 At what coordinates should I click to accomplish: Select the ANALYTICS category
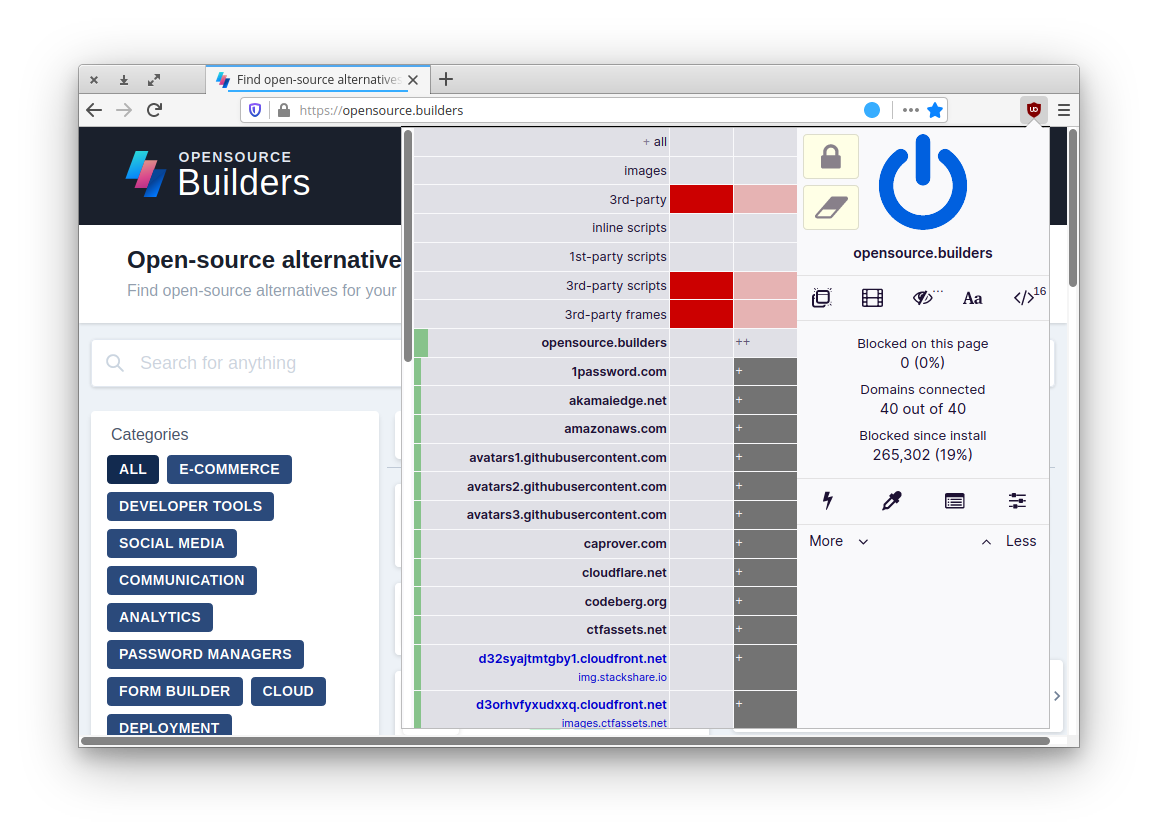point(160,617)
